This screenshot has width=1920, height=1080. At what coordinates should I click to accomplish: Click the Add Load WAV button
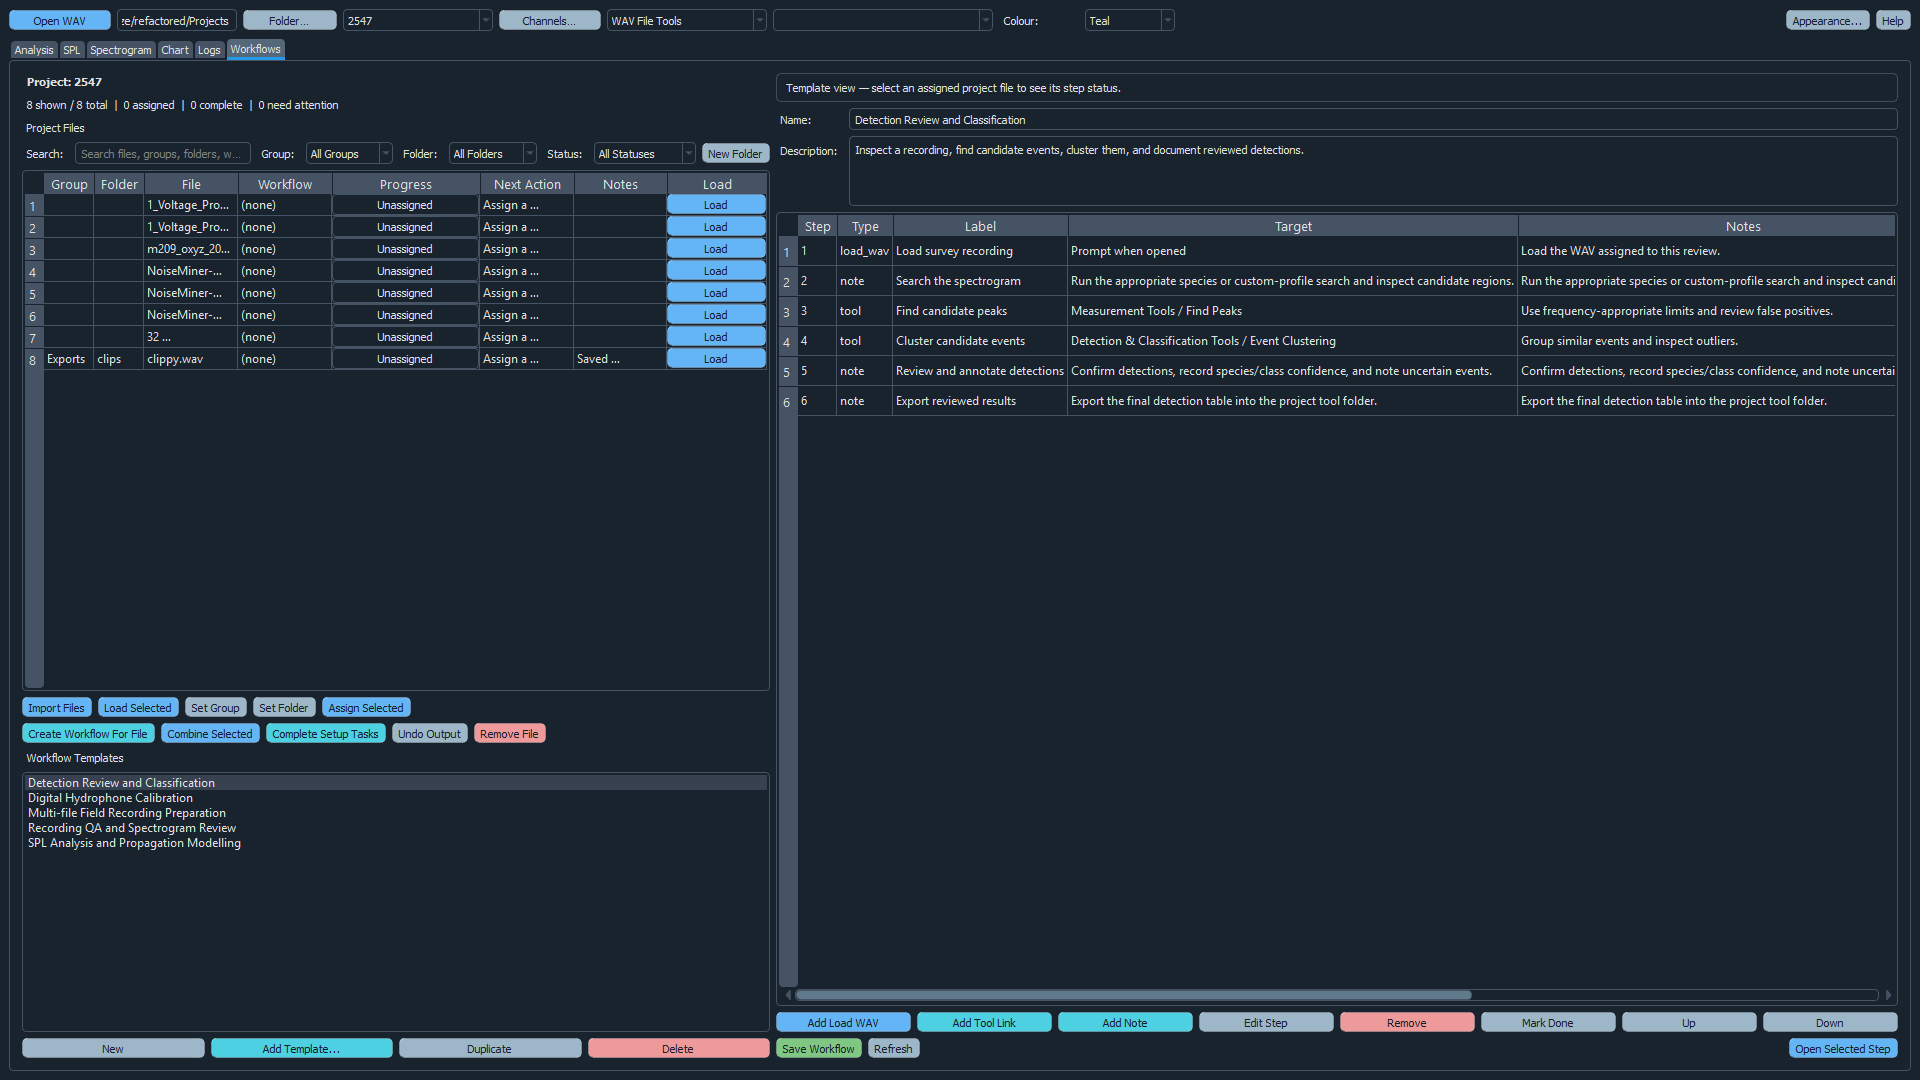843,1023
